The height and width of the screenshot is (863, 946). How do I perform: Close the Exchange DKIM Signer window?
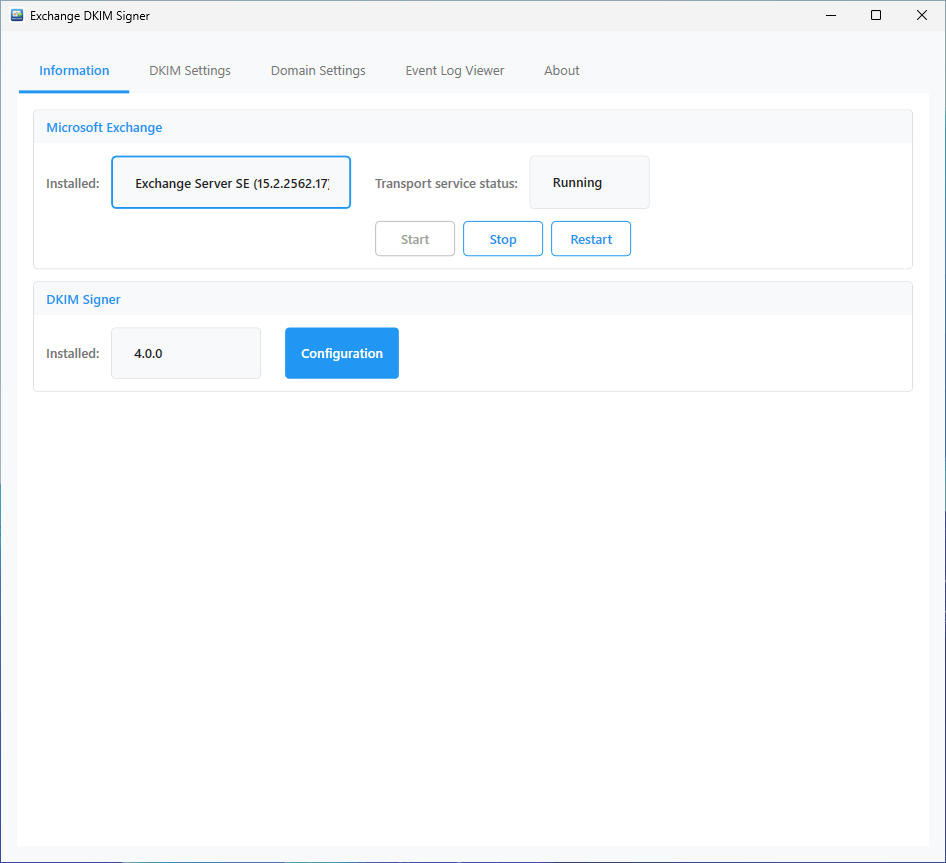click(x=921, y=16)
